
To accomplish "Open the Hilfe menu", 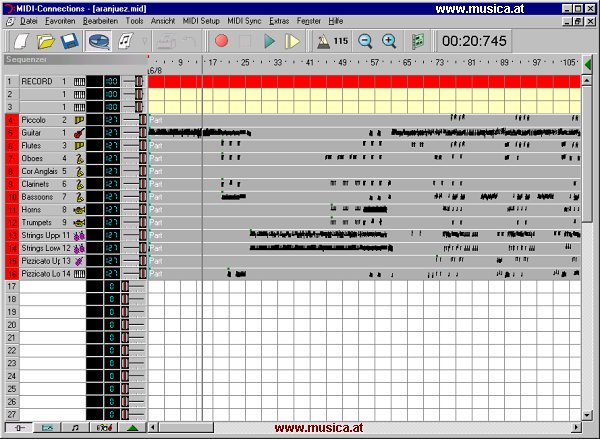I will 336,21.
